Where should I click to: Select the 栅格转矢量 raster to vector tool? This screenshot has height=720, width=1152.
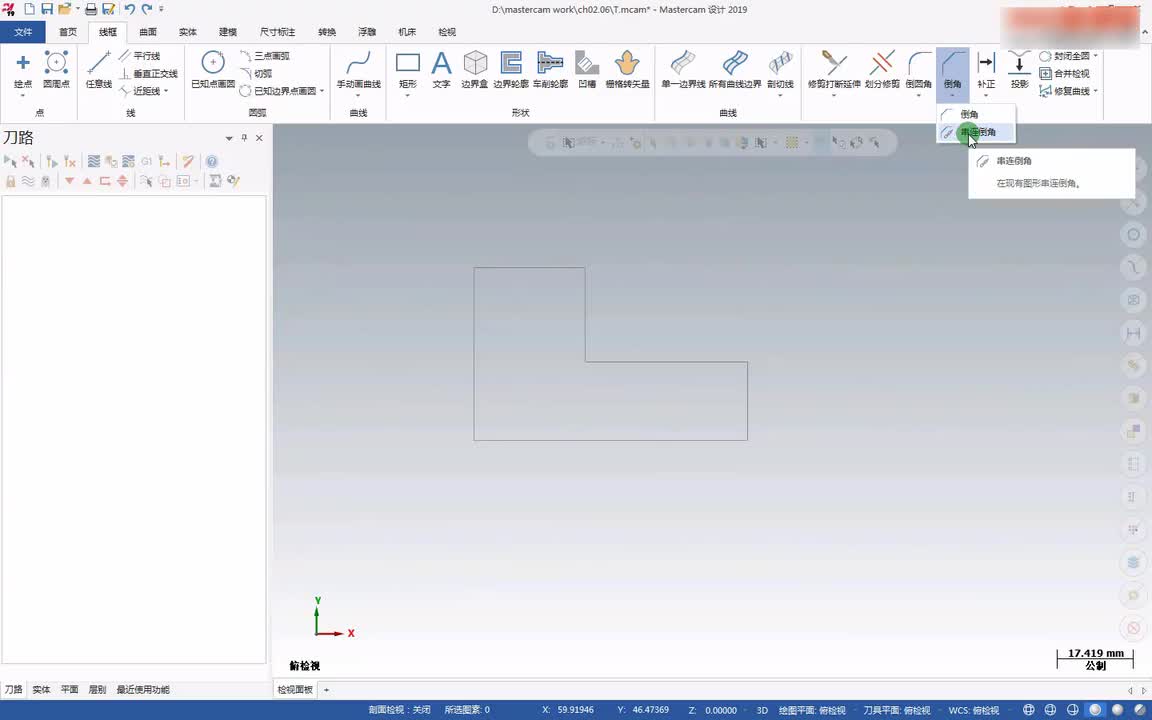click(627, 71)
